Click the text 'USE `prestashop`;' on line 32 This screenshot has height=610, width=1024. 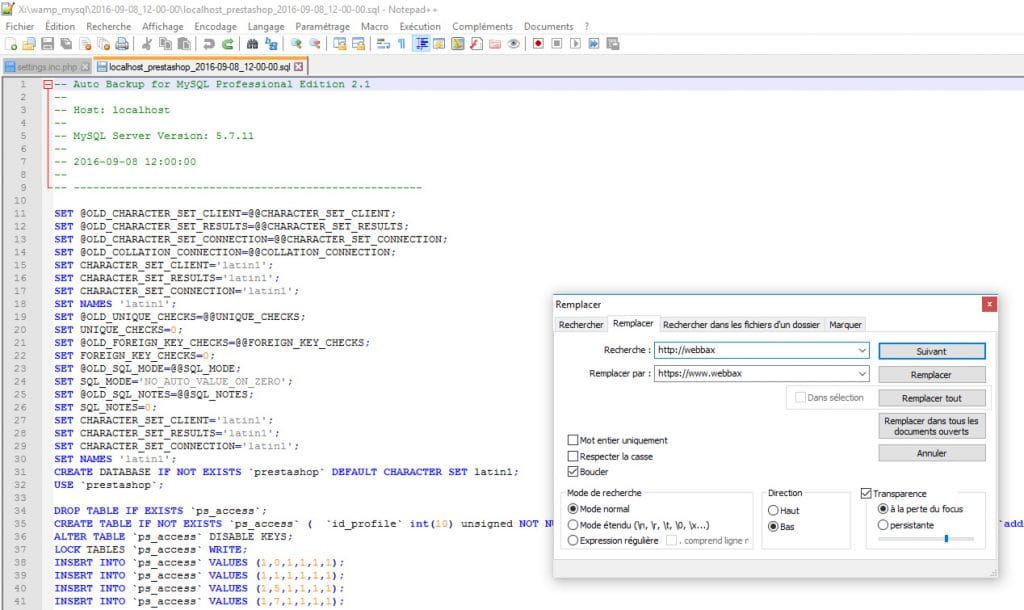pyautogui.click(x=108, y=485)
